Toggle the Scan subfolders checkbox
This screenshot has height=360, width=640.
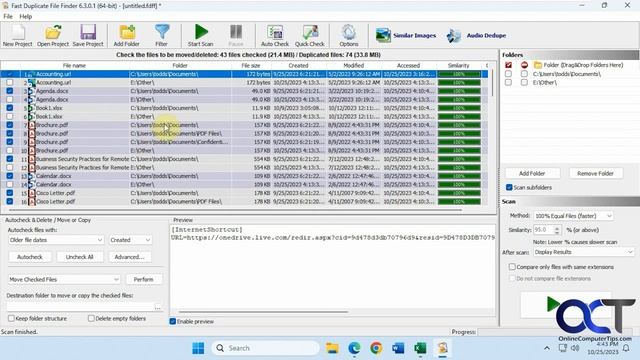pyautogui.click(x=509, y=187)
